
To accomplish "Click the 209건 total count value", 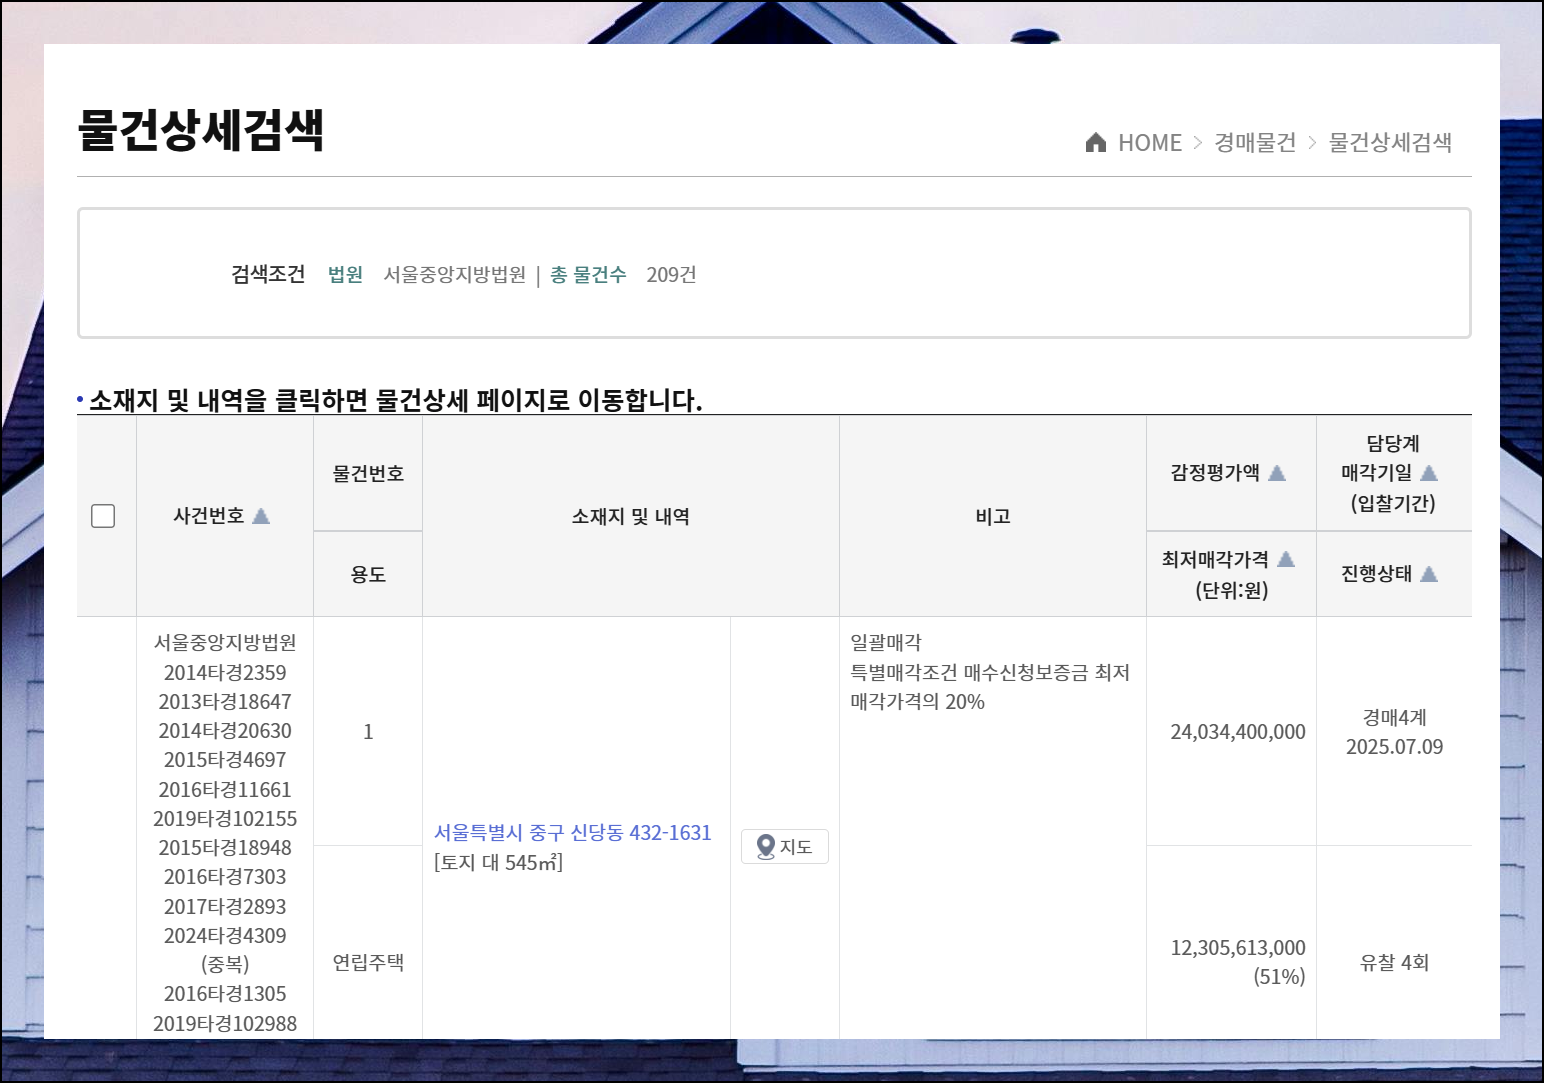I will 671,275.
